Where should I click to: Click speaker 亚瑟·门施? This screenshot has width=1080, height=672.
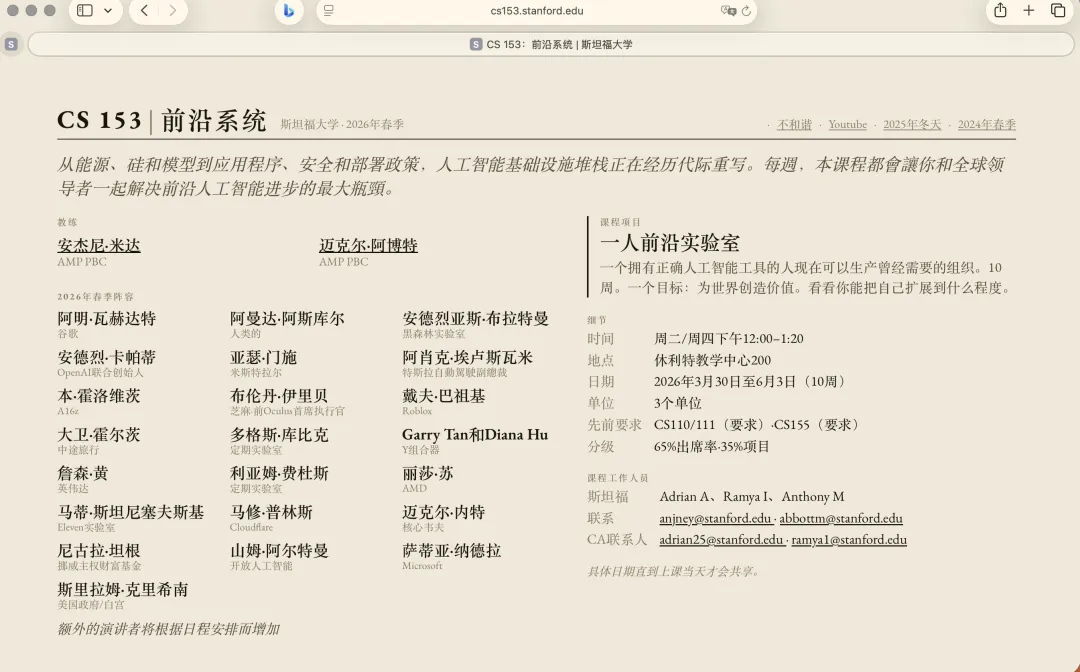[263, 357]
